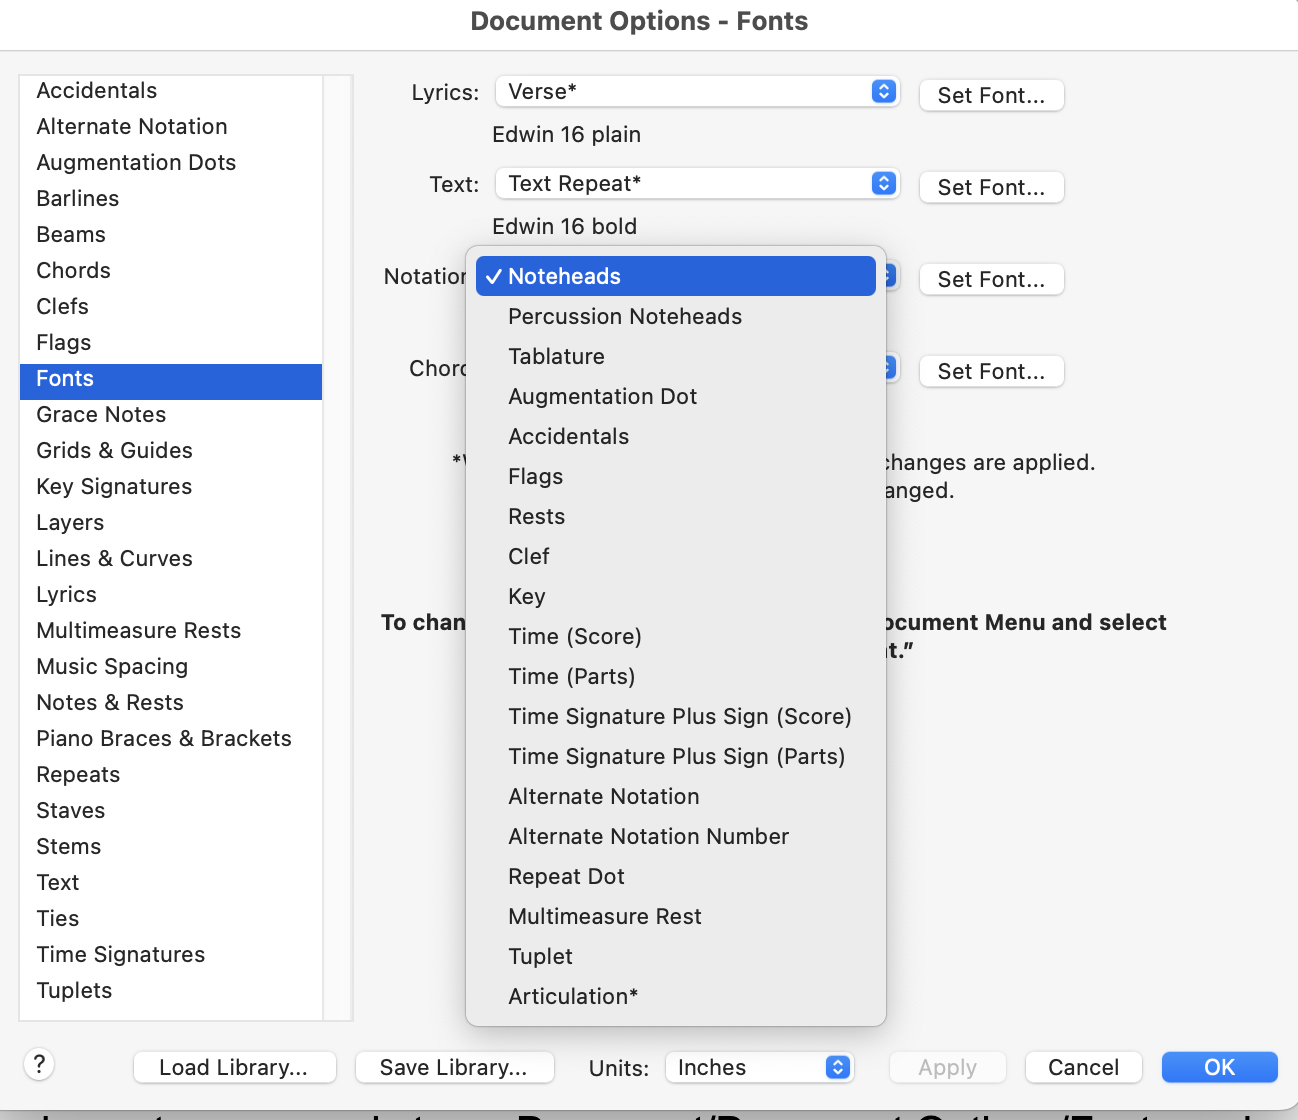1298x1120 pixels.
Task: Select Tablature in the popup menu
Action: coord(556,357)
